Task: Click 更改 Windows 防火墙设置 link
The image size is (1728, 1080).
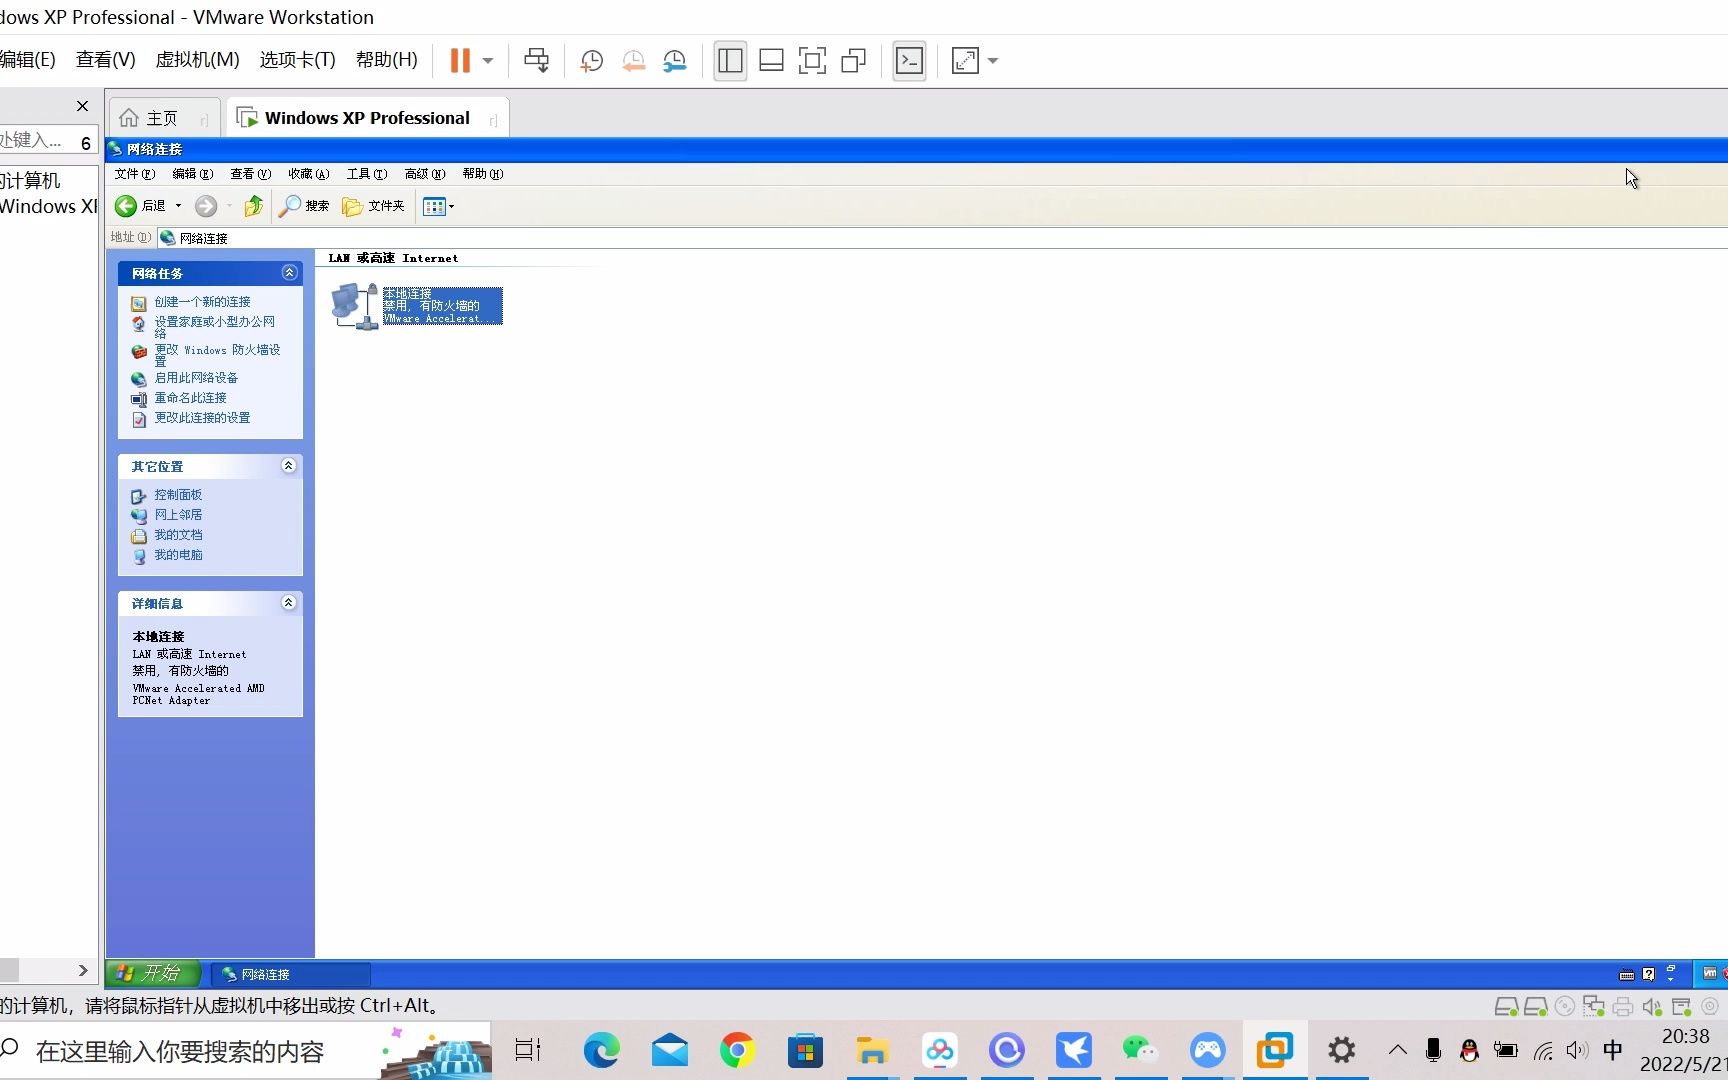Action: pos(217,355)
